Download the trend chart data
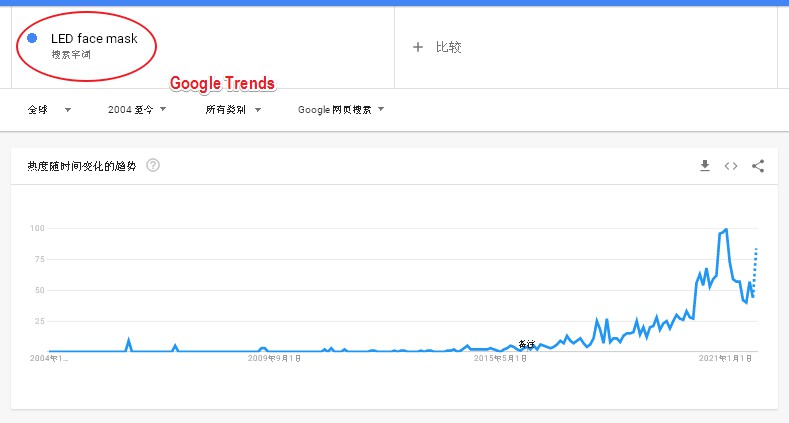The width and height of the screenshot is (789, 423). (x=705, y=165)
